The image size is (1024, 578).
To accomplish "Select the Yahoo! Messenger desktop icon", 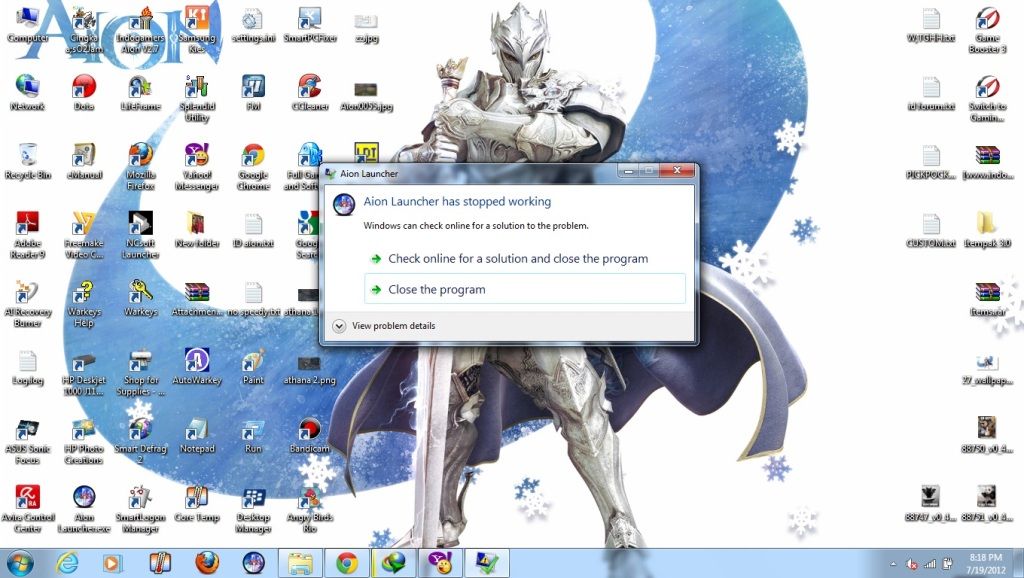I will coord(197,165).
